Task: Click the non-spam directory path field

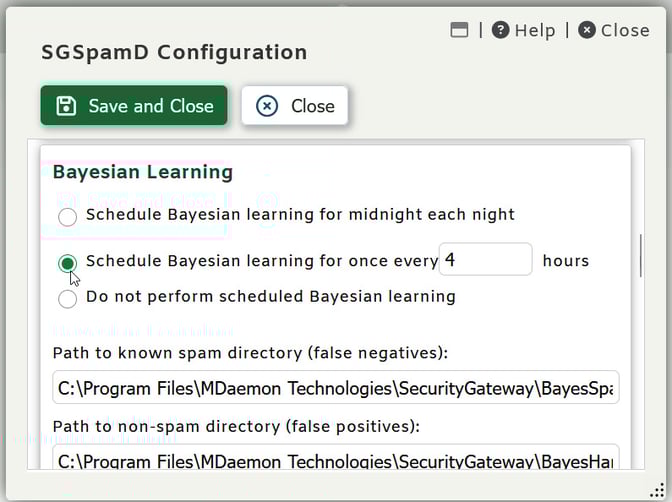Action: point(336,457)
